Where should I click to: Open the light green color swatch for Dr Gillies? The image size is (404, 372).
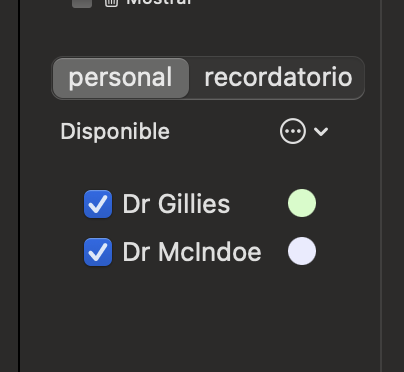pos(302,203)
